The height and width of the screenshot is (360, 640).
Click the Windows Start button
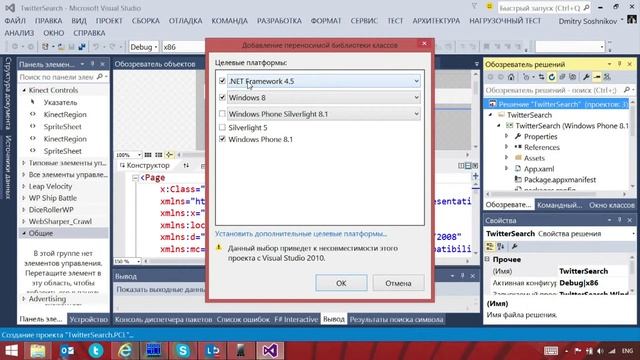coord(11,351)
